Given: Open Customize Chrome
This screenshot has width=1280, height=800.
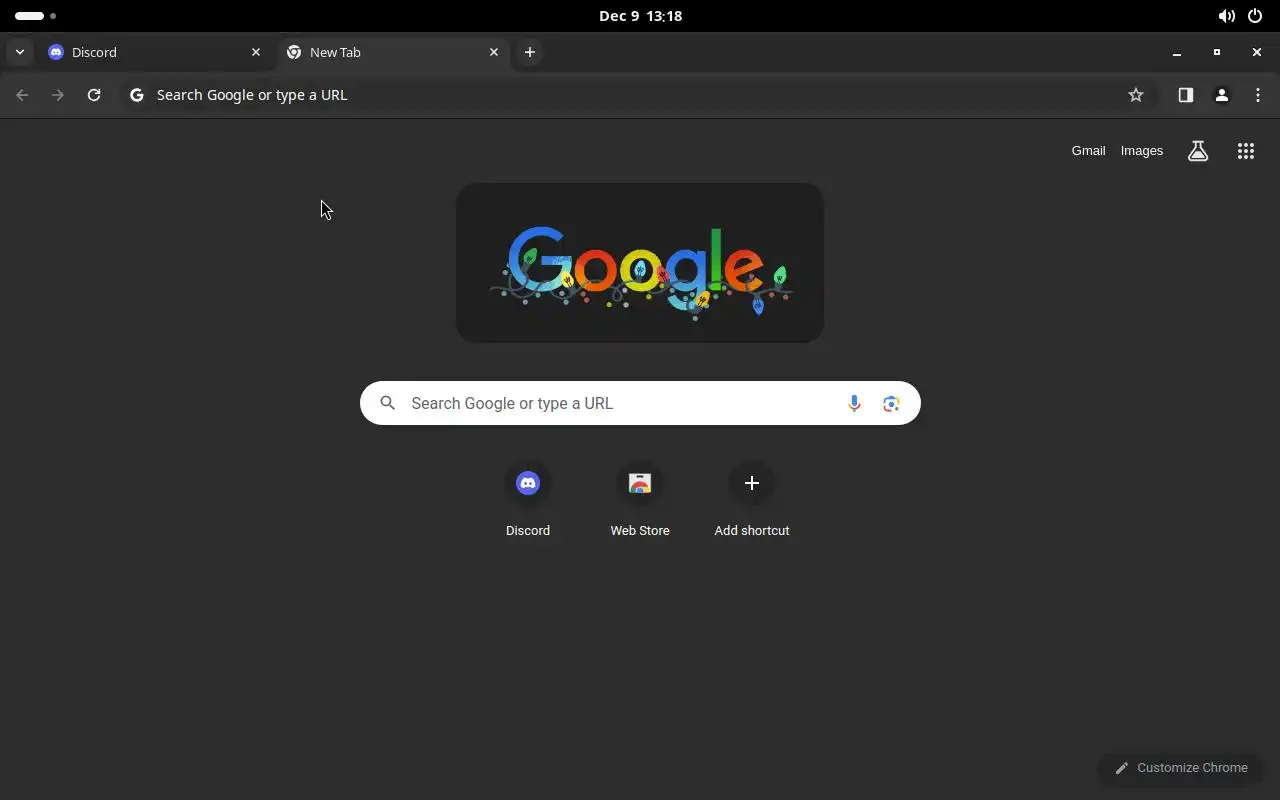Looking at the screenshot, I should [x=1181, y=768].
